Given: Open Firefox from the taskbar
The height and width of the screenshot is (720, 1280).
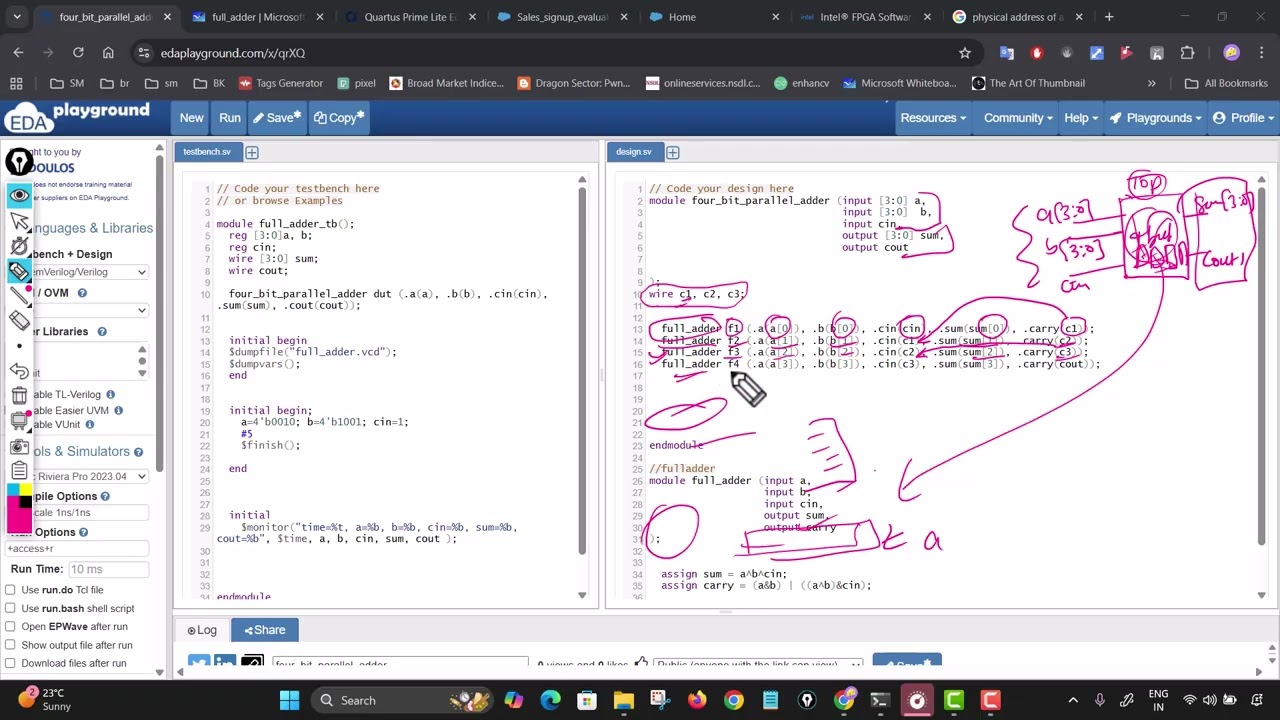Looking at the screenshot, I should (697, 700).
